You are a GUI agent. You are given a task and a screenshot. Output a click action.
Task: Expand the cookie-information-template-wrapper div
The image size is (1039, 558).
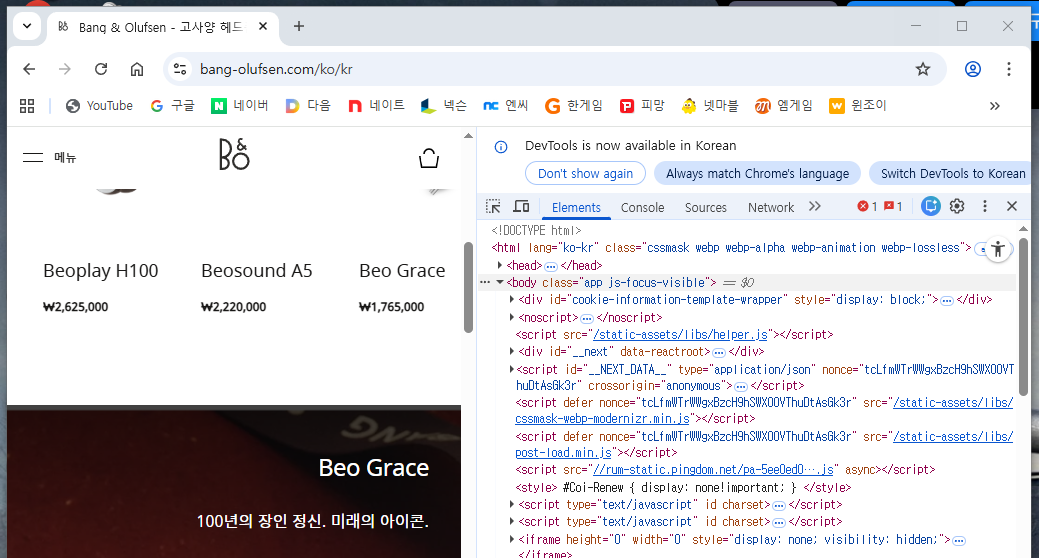(x=512, y=300)
